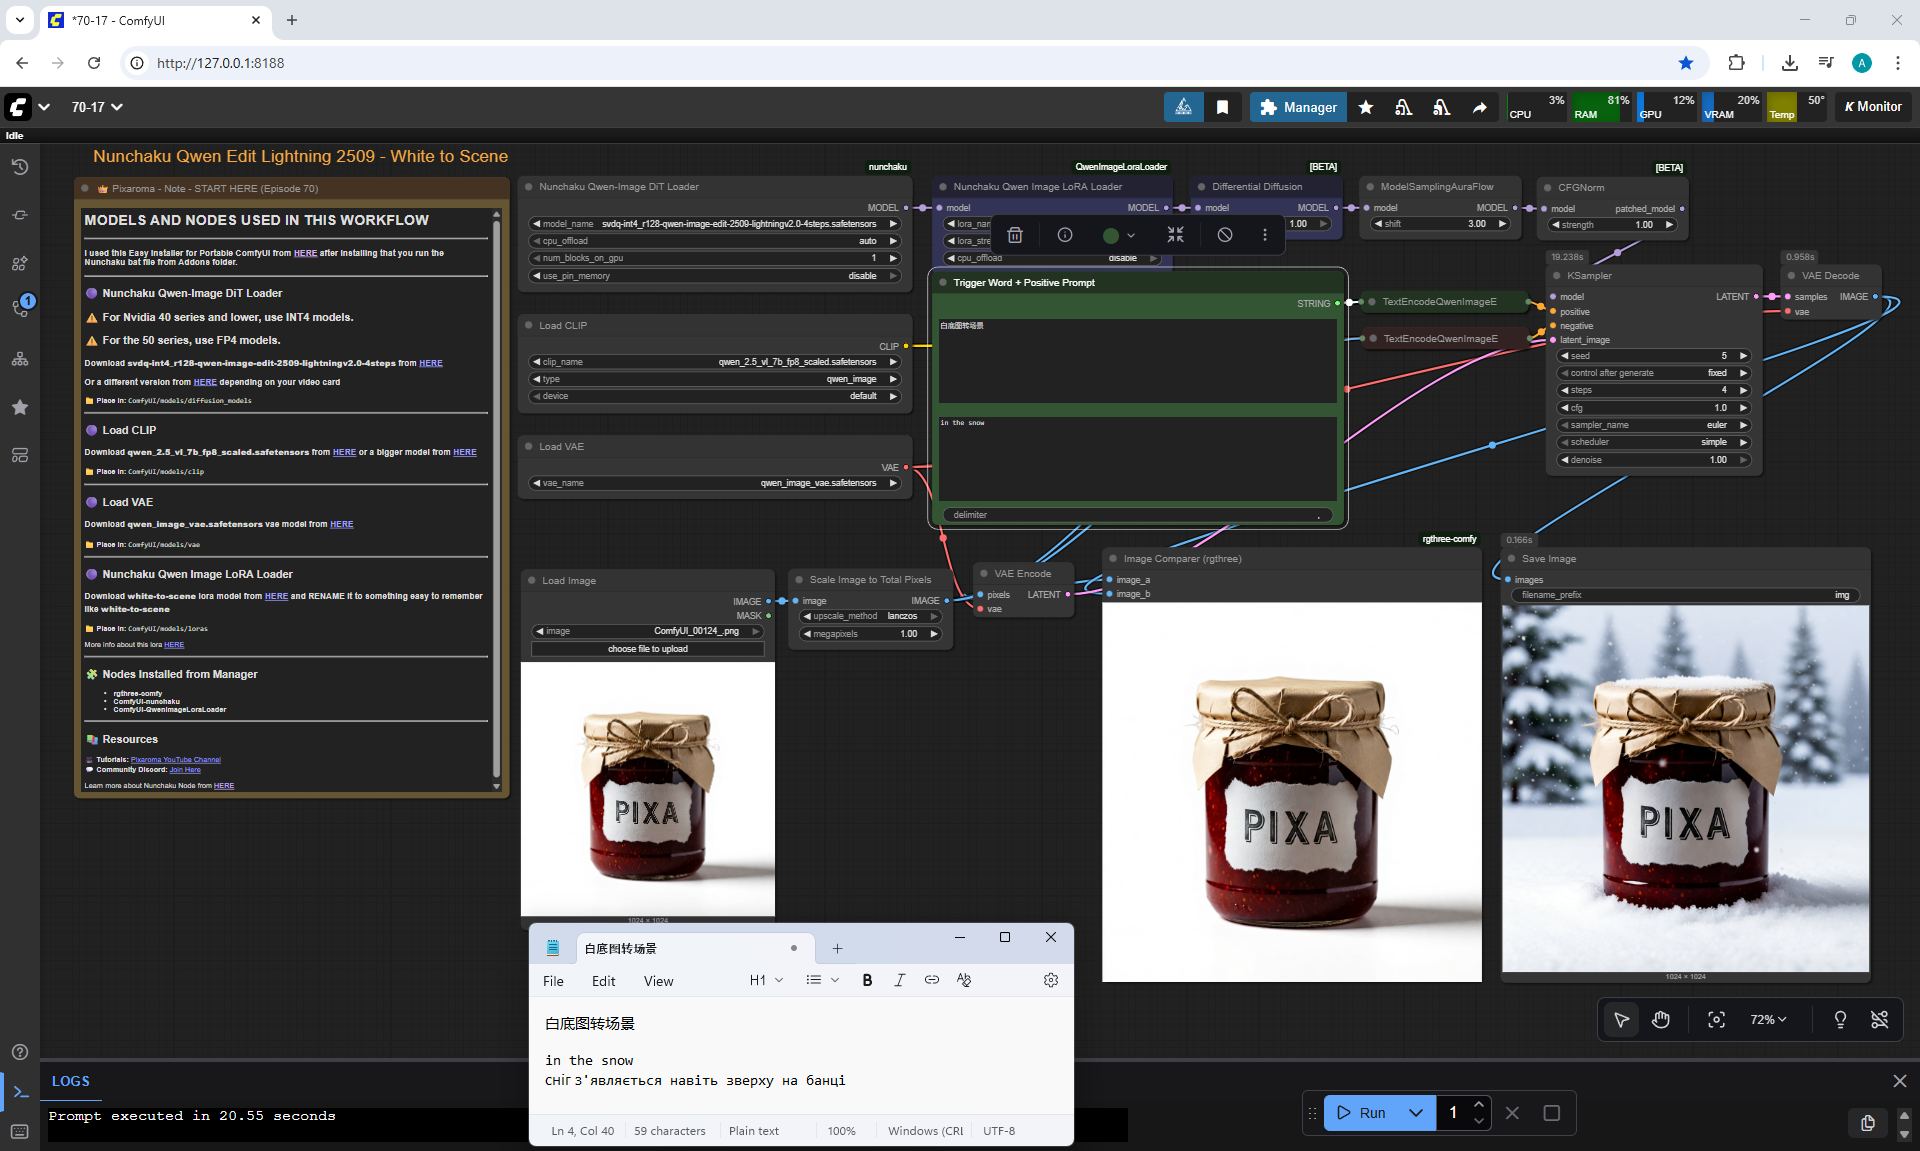
Task: Click the share arrow icon in toolbar
Action: [1479, 107]
